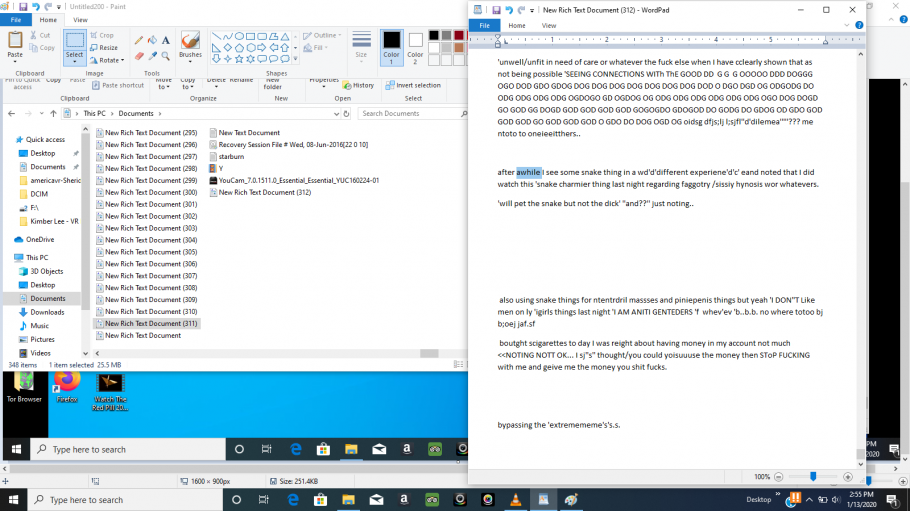Click the Cut command in Paint
Image resolution: width=910 pixels, height=511 pixels.
click(x=40, y=35)
